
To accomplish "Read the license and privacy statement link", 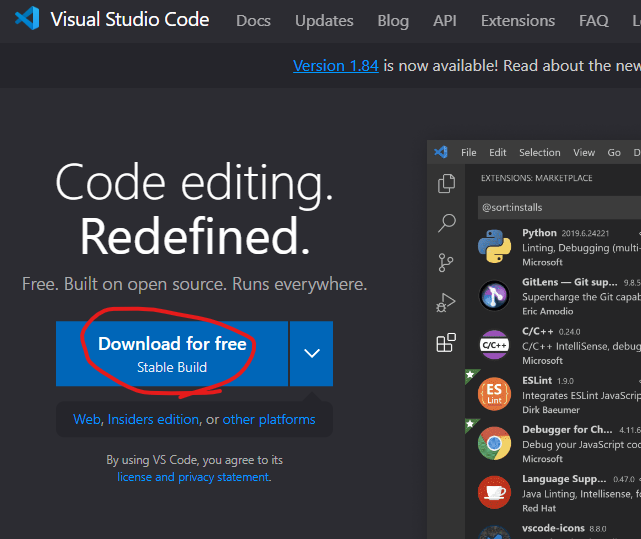I will point(193,477).
